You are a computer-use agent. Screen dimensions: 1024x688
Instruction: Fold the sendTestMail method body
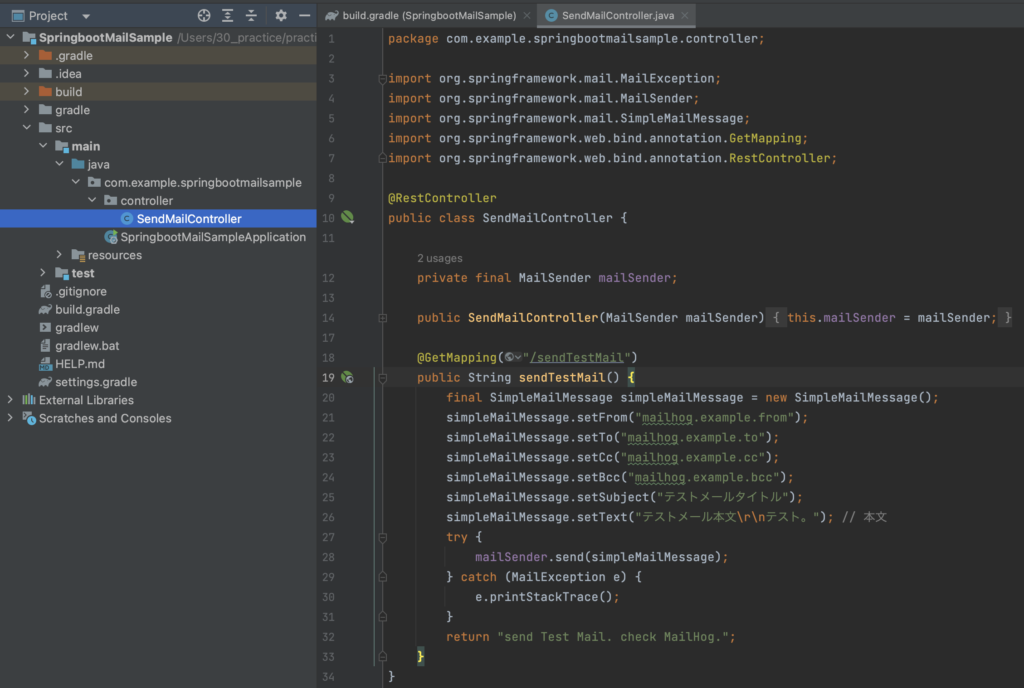pyautogui.click(x=383, y=378)
